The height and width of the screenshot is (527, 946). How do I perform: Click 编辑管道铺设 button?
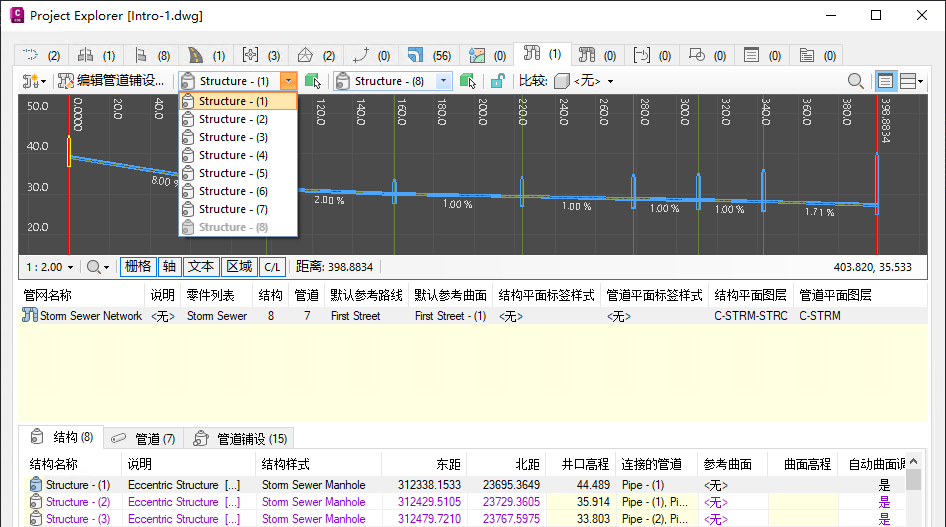point(111,81)
